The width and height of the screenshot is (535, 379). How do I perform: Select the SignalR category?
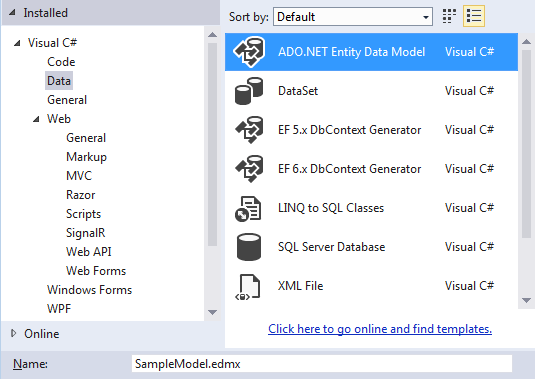tap(85, 233)
